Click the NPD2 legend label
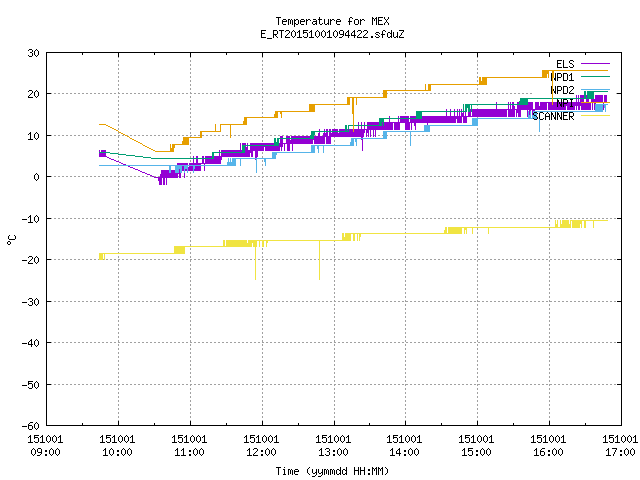The height and width of the screenshot is (480, 640). pos(562,90)
